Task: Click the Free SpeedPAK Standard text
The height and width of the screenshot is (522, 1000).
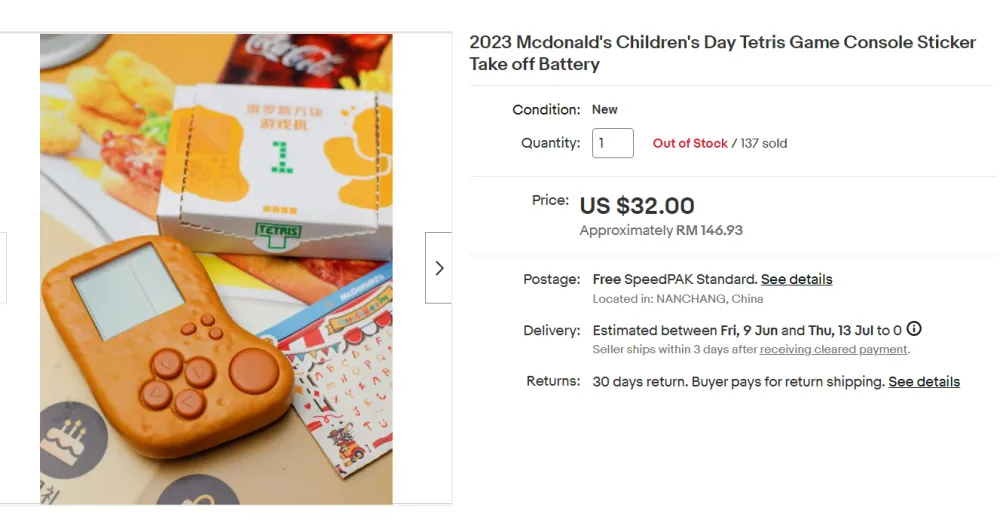Action: point(674,279)
